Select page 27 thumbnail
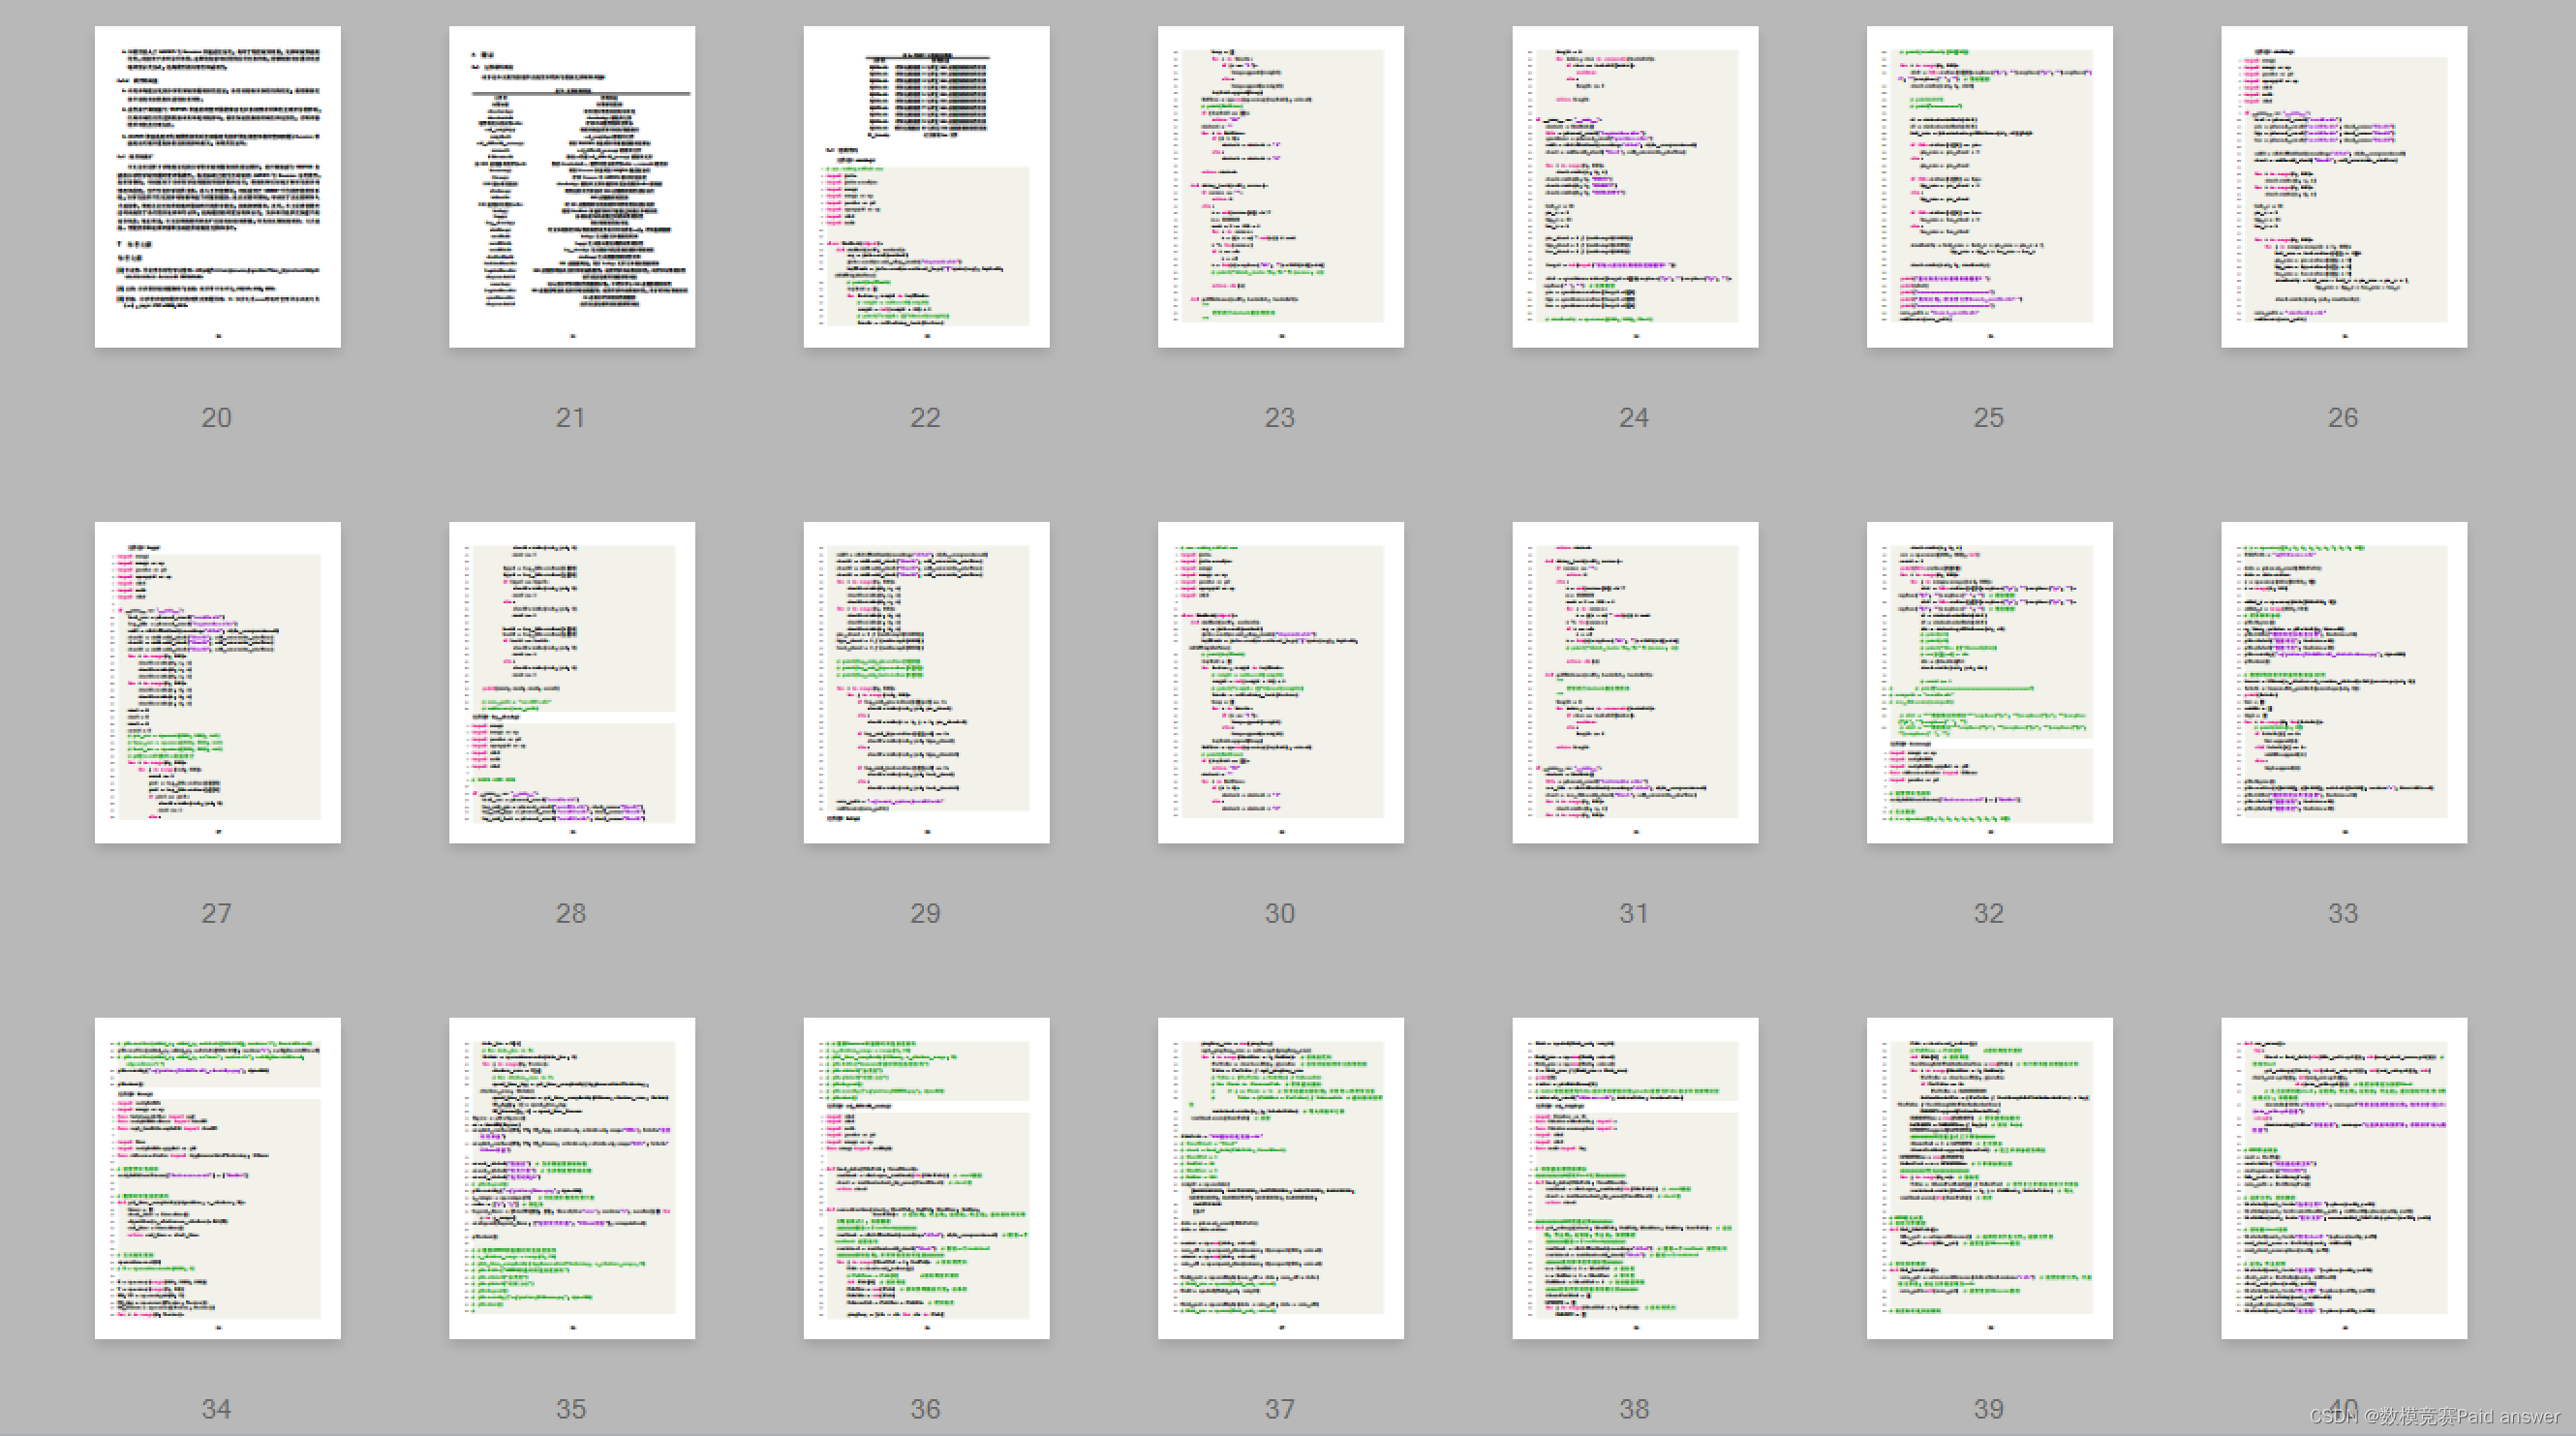 pos(217,682)
